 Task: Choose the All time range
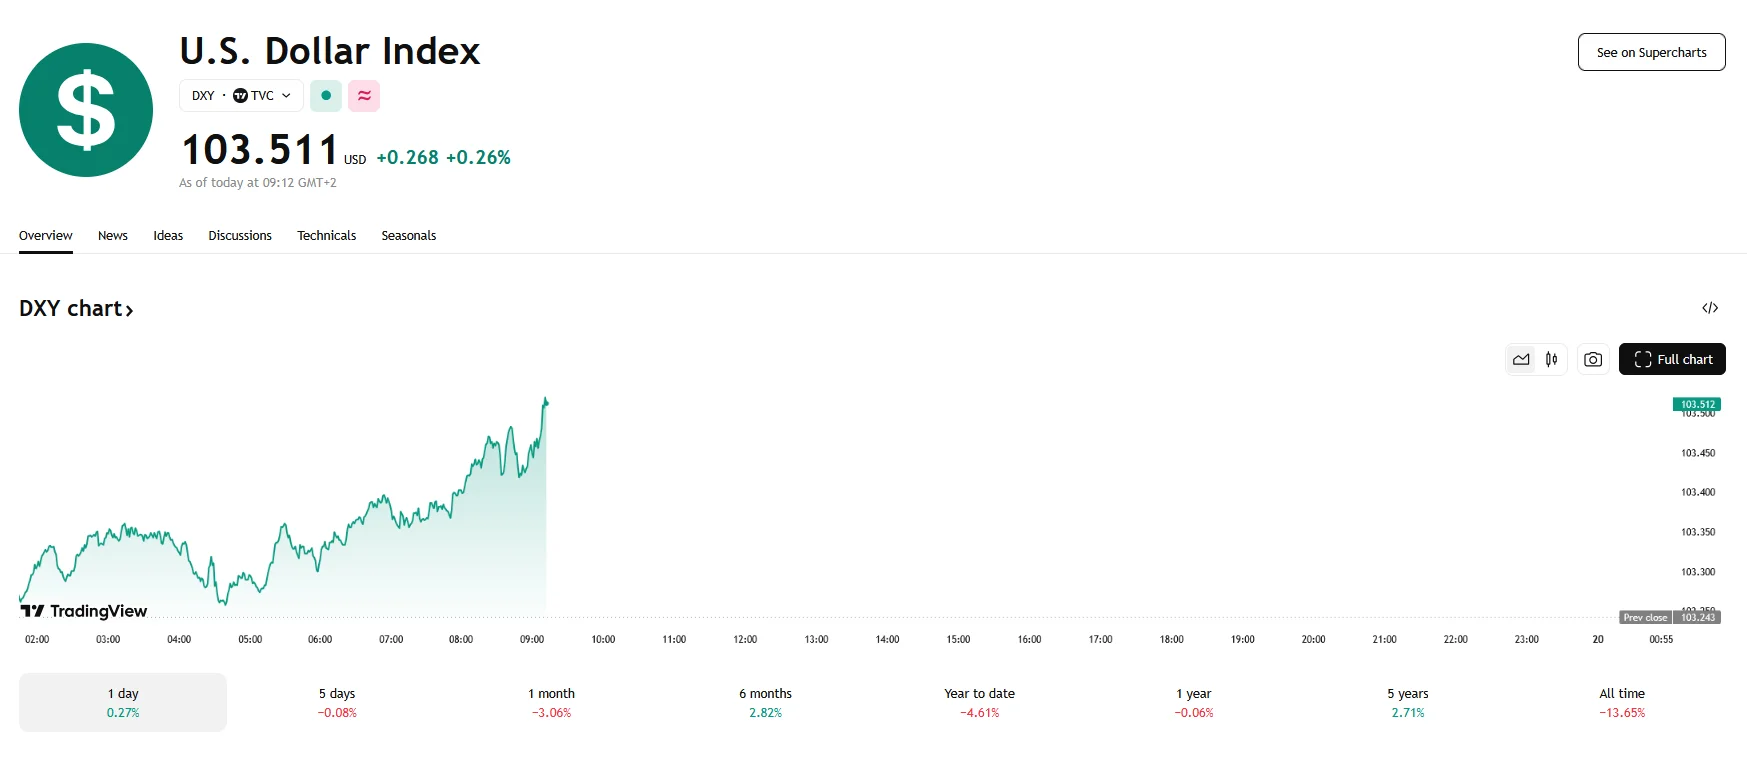click(1621, 702)
